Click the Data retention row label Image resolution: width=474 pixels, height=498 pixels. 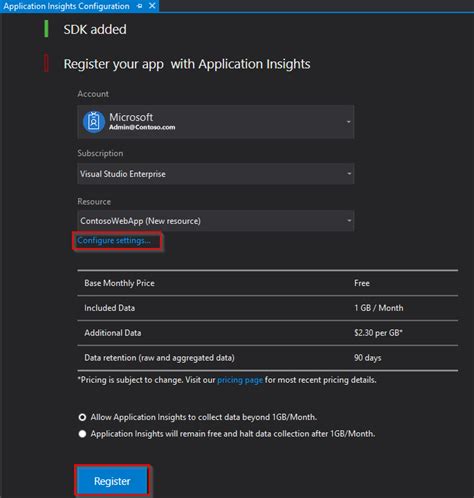click(159, 358)
